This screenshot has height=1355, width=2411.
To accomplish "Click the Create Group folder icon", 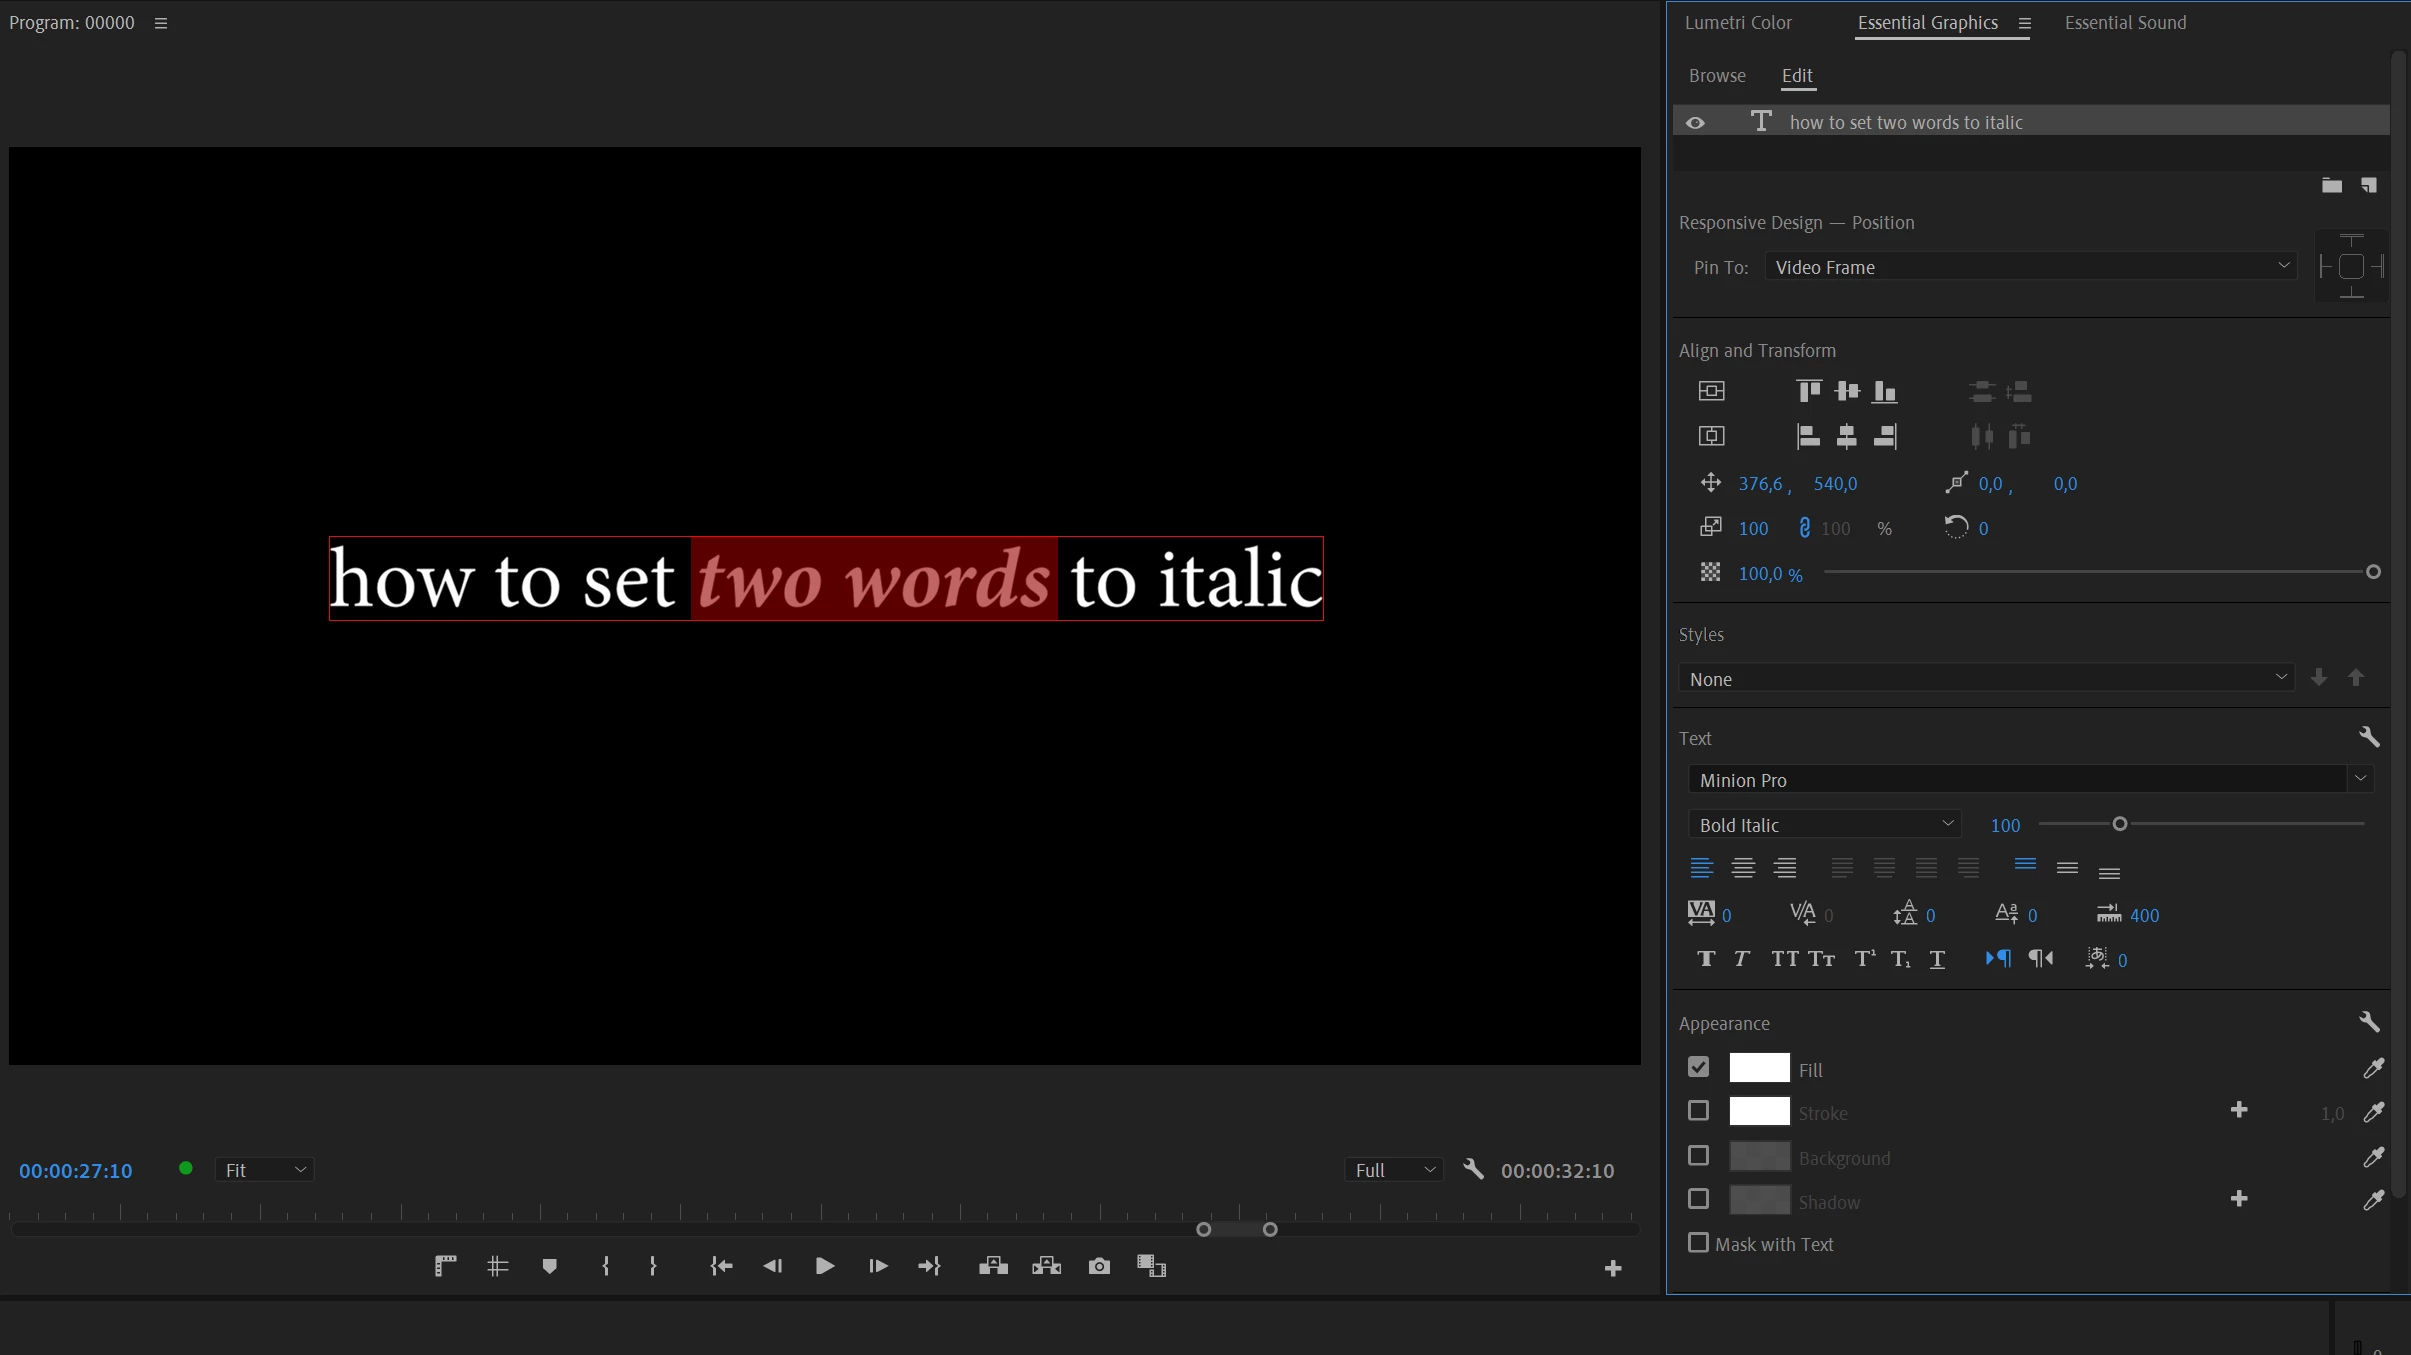I will tap(2331, 185).
